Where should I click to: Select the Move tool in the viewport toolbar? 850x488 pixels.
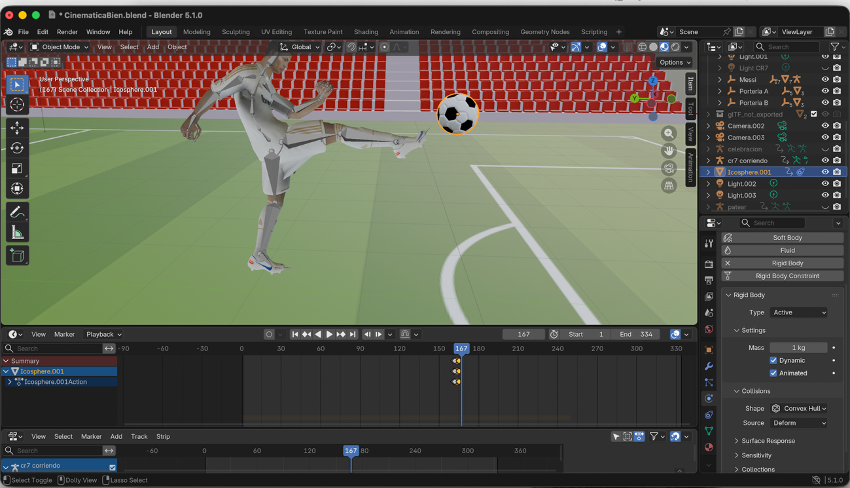coord(17,128)
